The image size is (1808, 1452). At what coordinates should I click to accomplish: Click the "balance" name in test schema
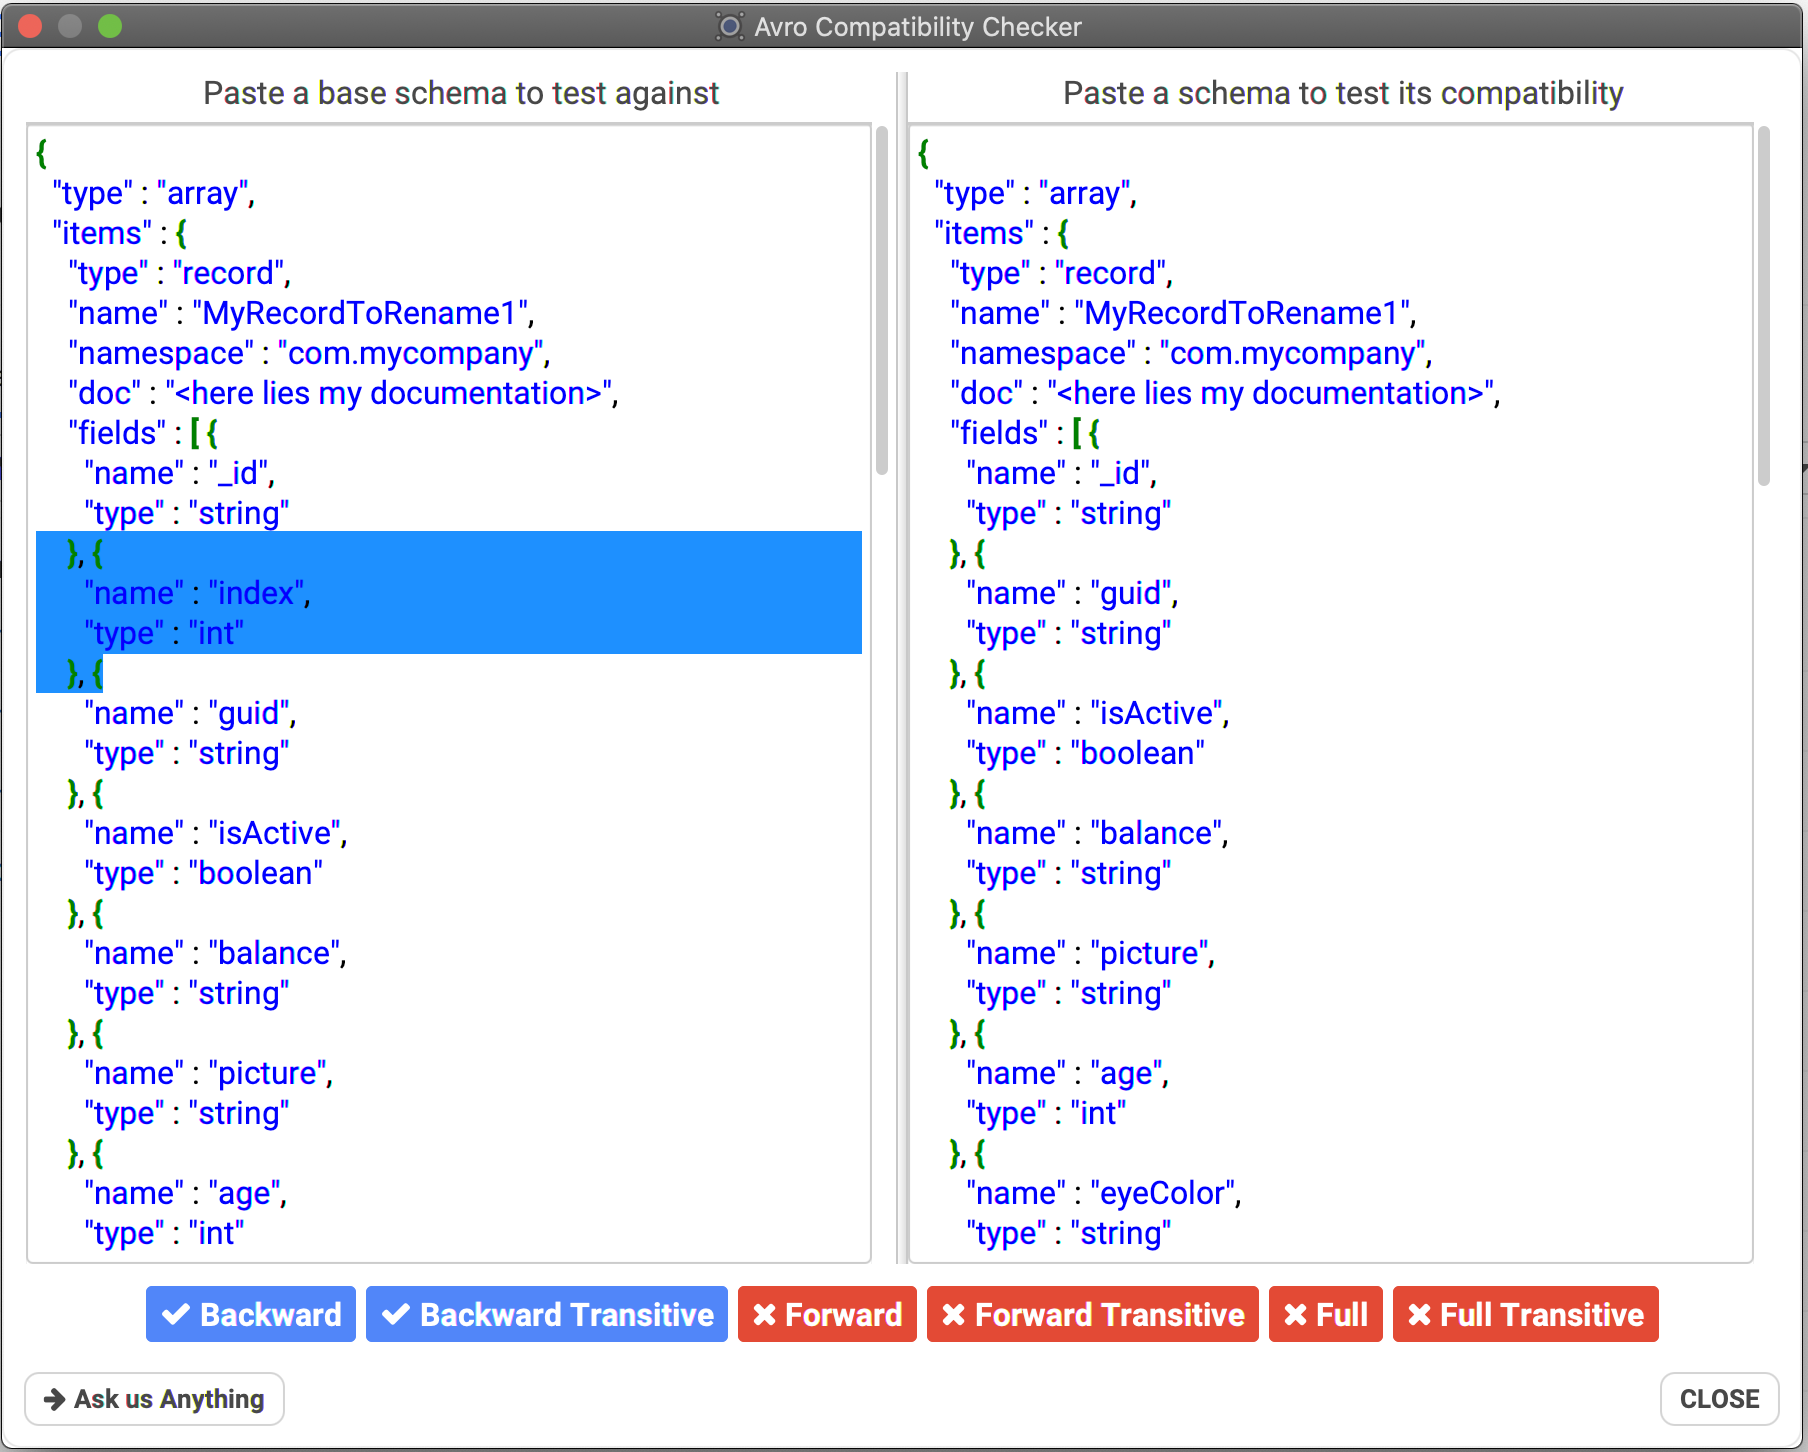(x=1156, y=833)
